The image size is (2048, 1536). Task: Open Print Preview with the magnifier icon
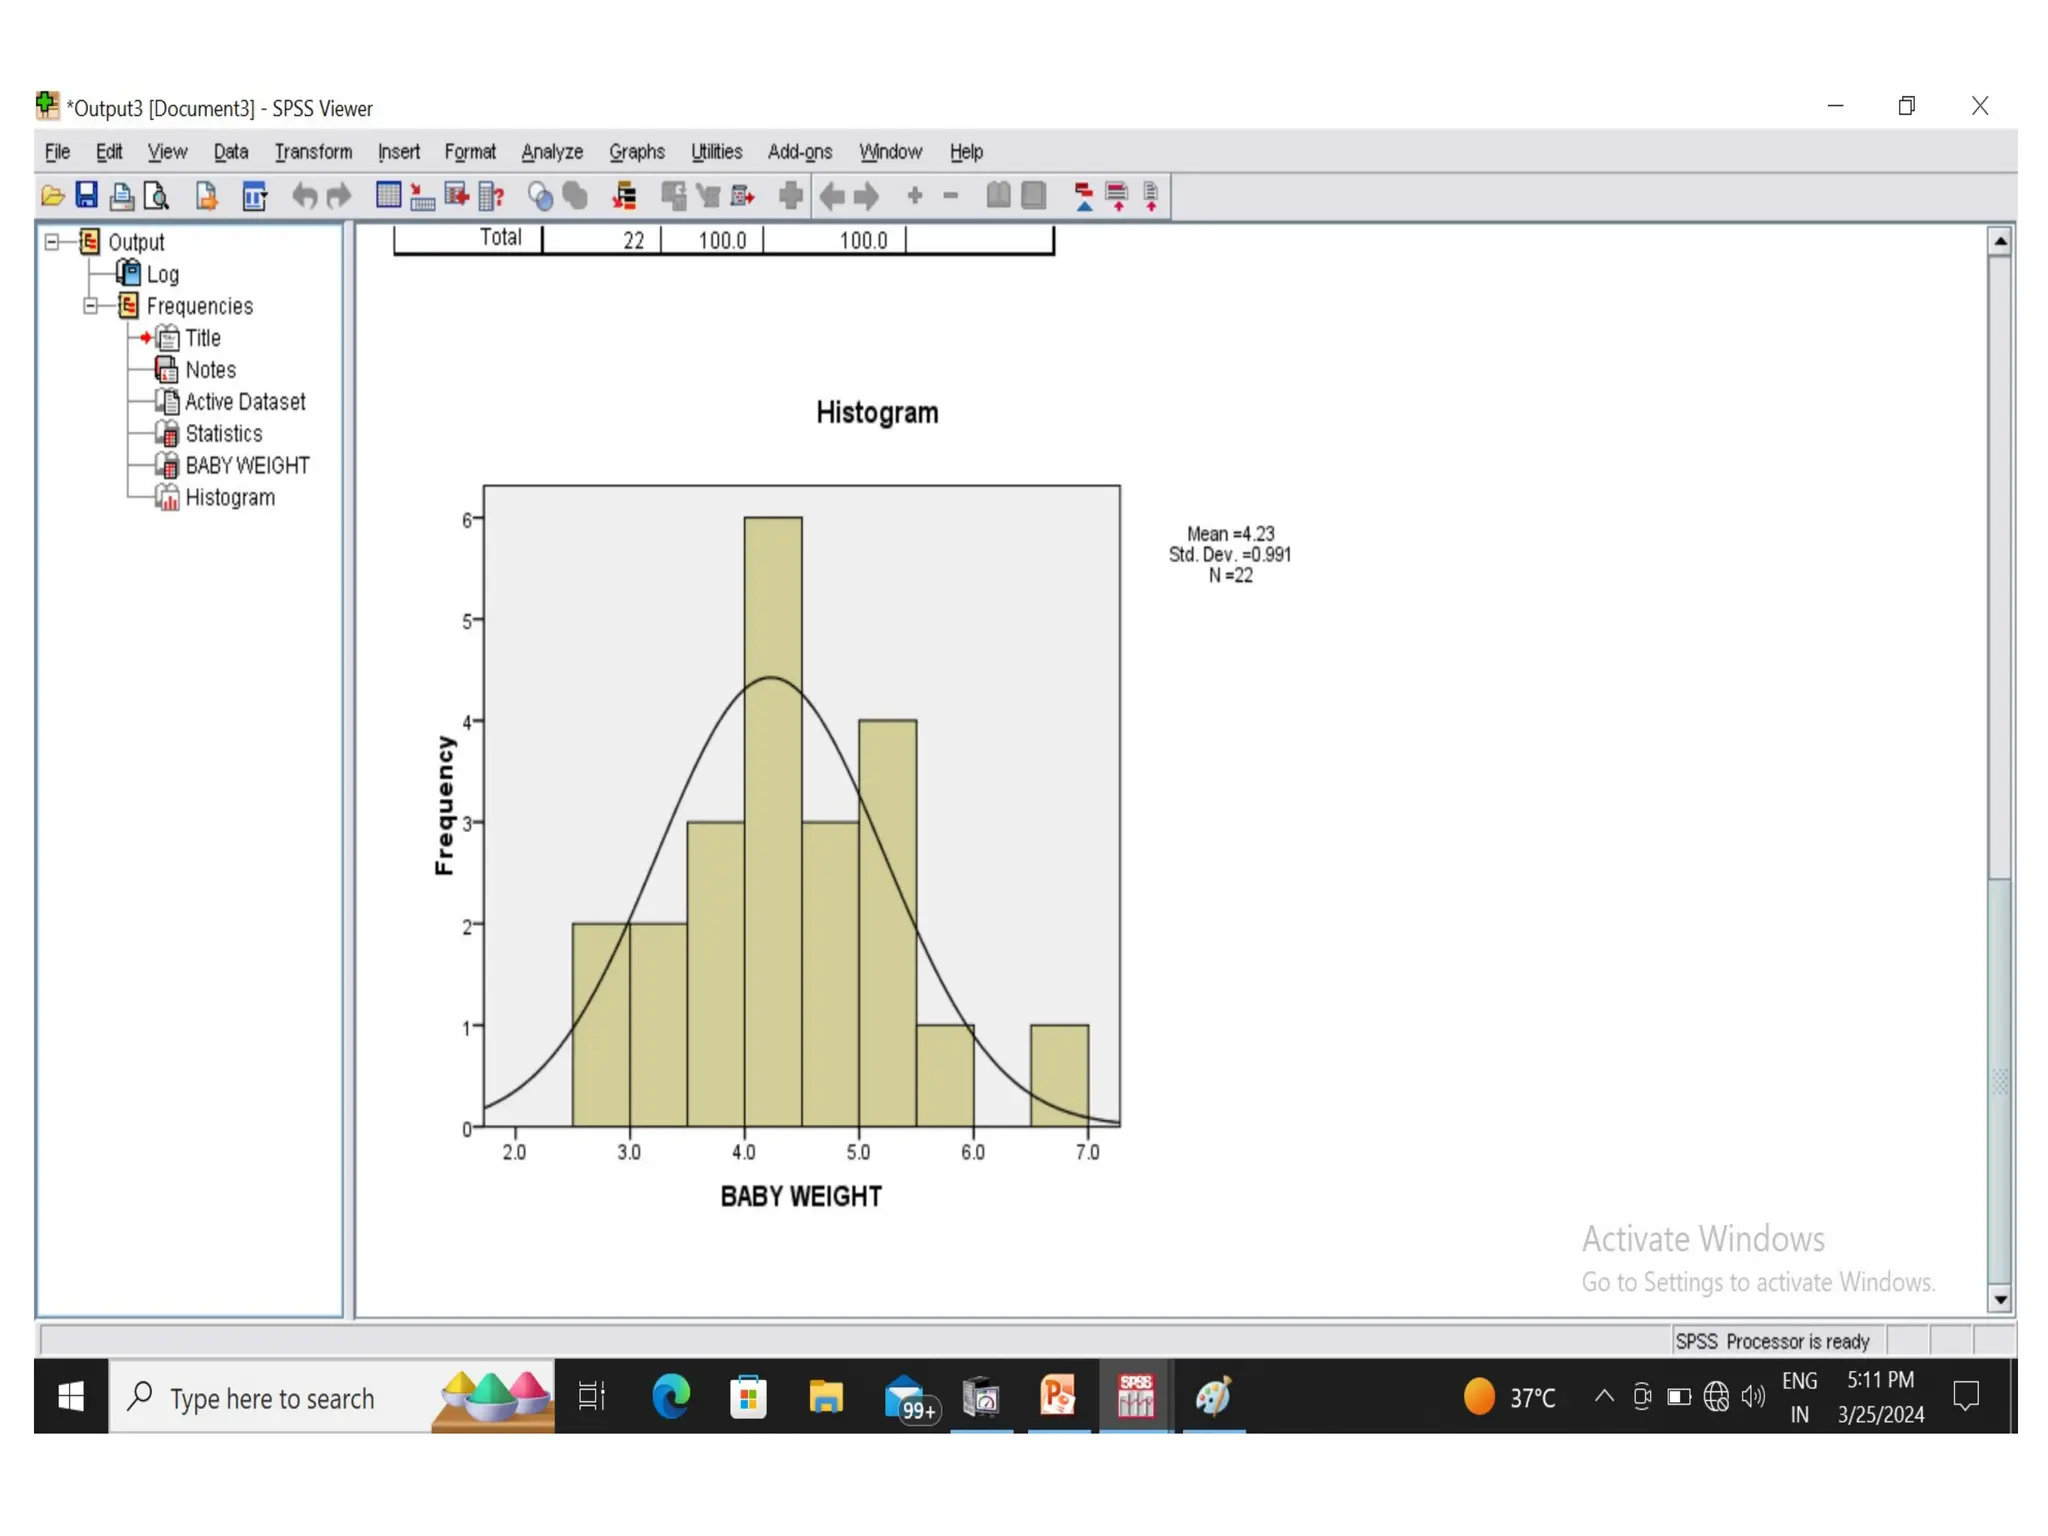(x=157, y=196)
